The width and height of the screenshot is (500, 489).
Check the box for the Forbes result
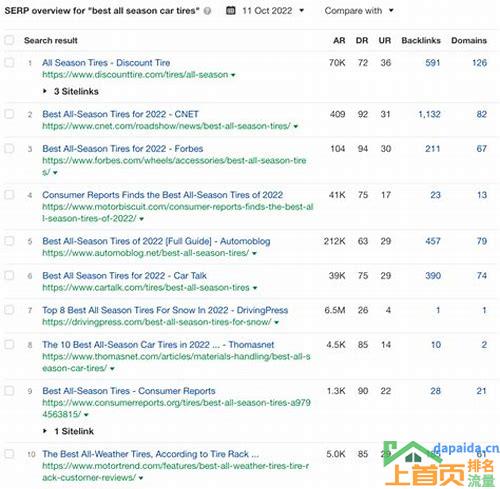[x=9, y=148]
